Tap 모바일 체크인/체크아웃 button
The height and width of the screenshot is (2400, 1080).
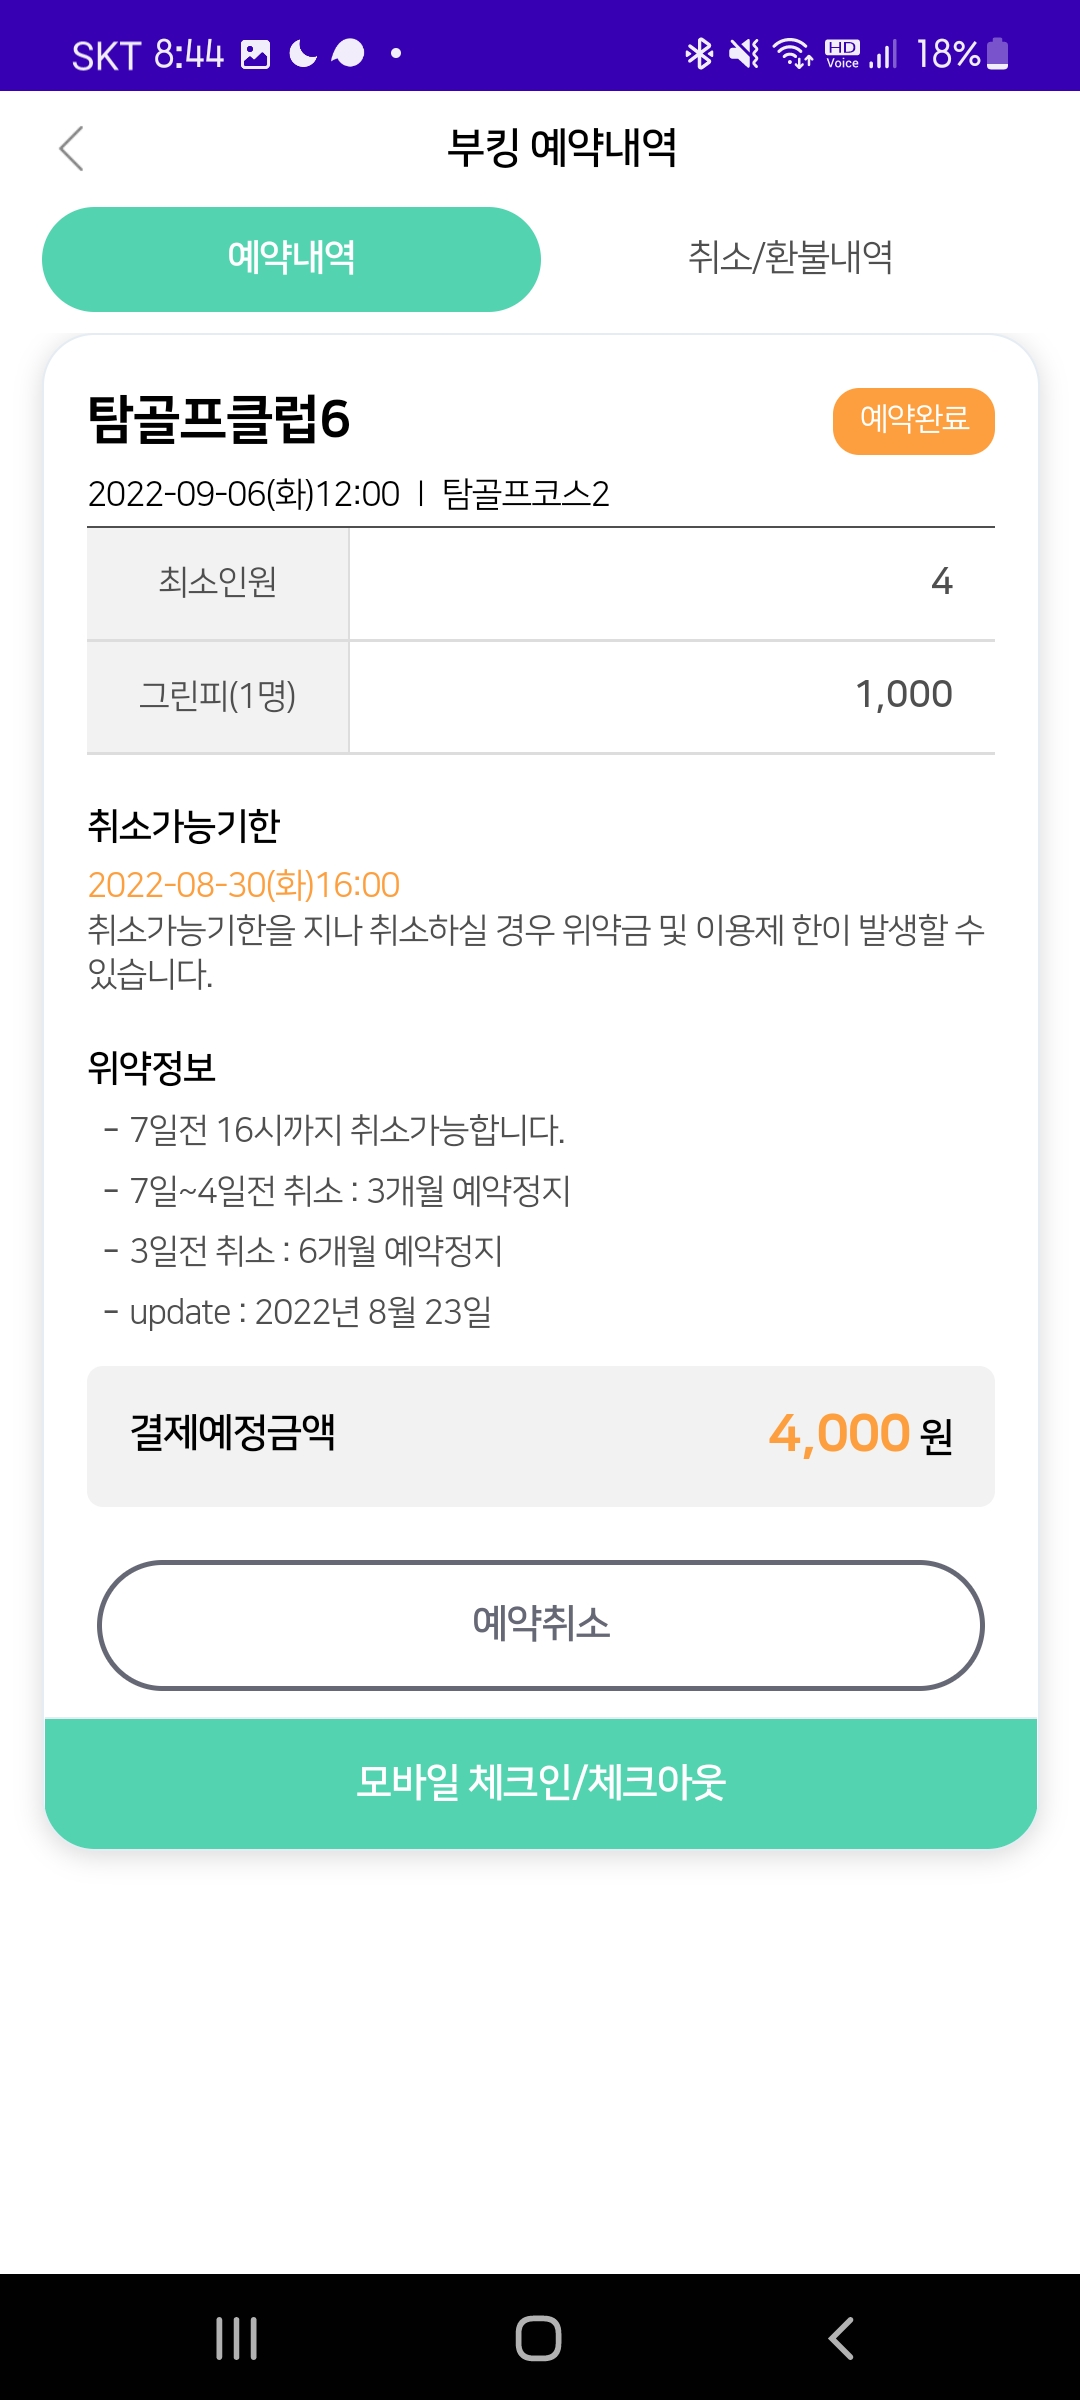540,1782
